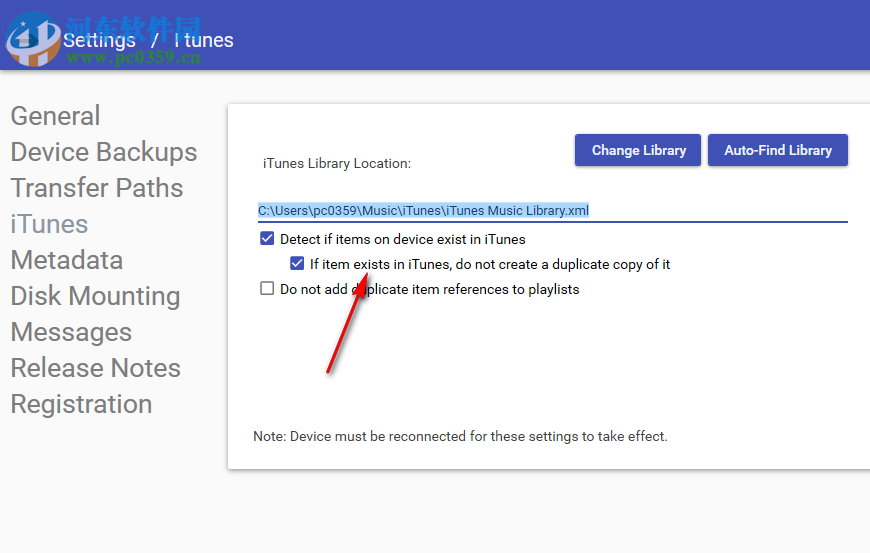This screenshot has width=870, height=553.
Task: Go to Transfer Paths settings
Action: (x=97, y=188)
